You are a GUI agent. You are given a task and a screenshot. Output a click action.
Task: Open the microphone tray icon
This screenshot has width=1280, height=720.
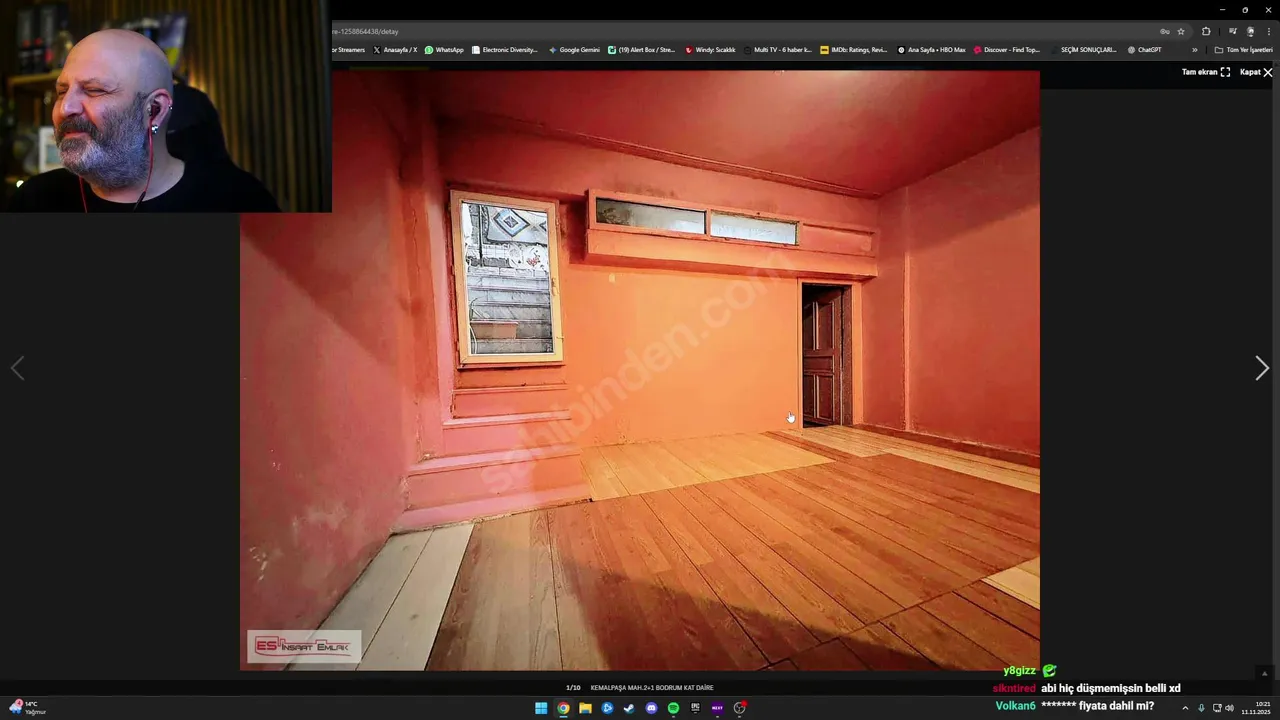[1201, 708]
